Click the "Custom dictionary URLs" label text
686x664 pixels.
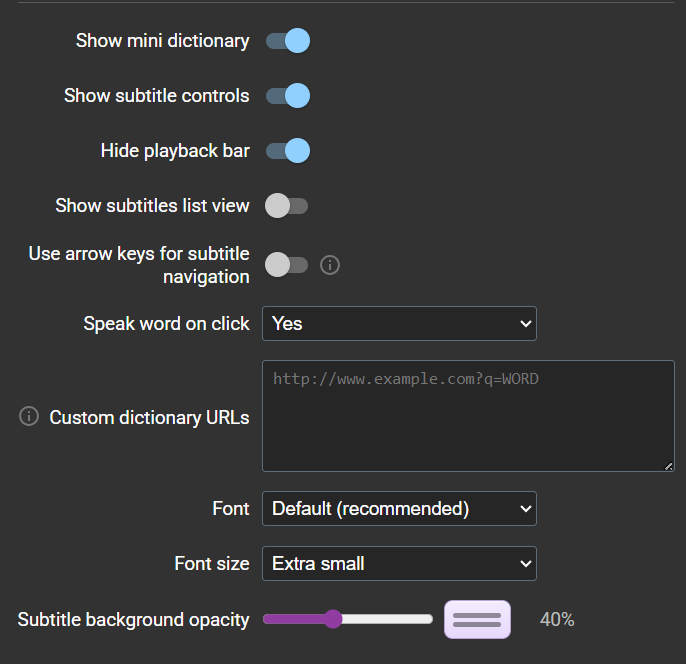149,418
